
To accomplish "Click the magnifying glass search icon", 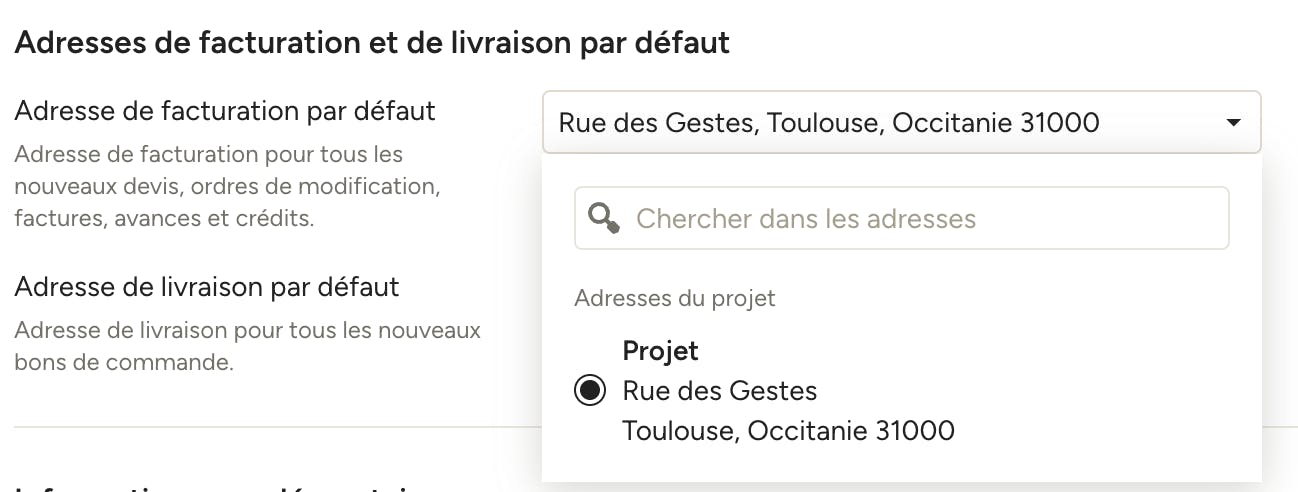I will (605, 218).
